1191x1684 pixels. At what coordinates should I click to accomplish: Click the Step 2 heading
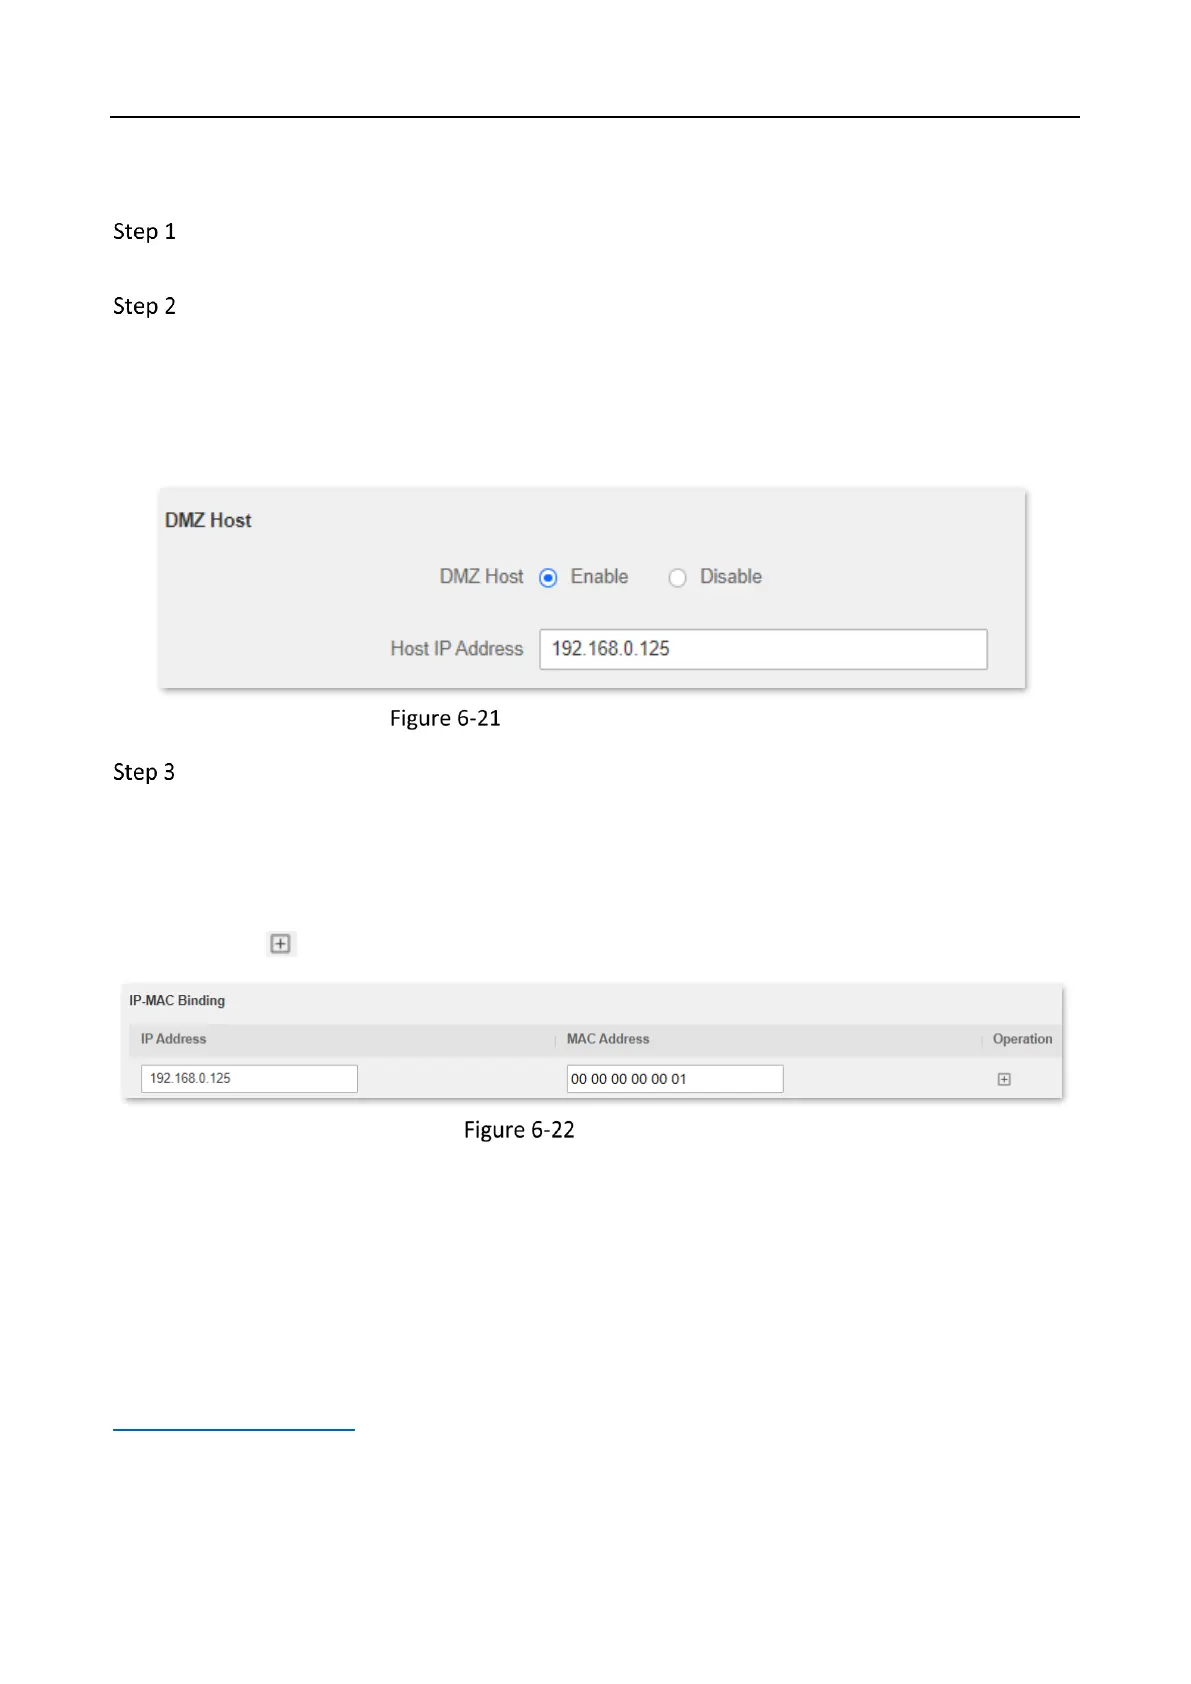[144, 306]
